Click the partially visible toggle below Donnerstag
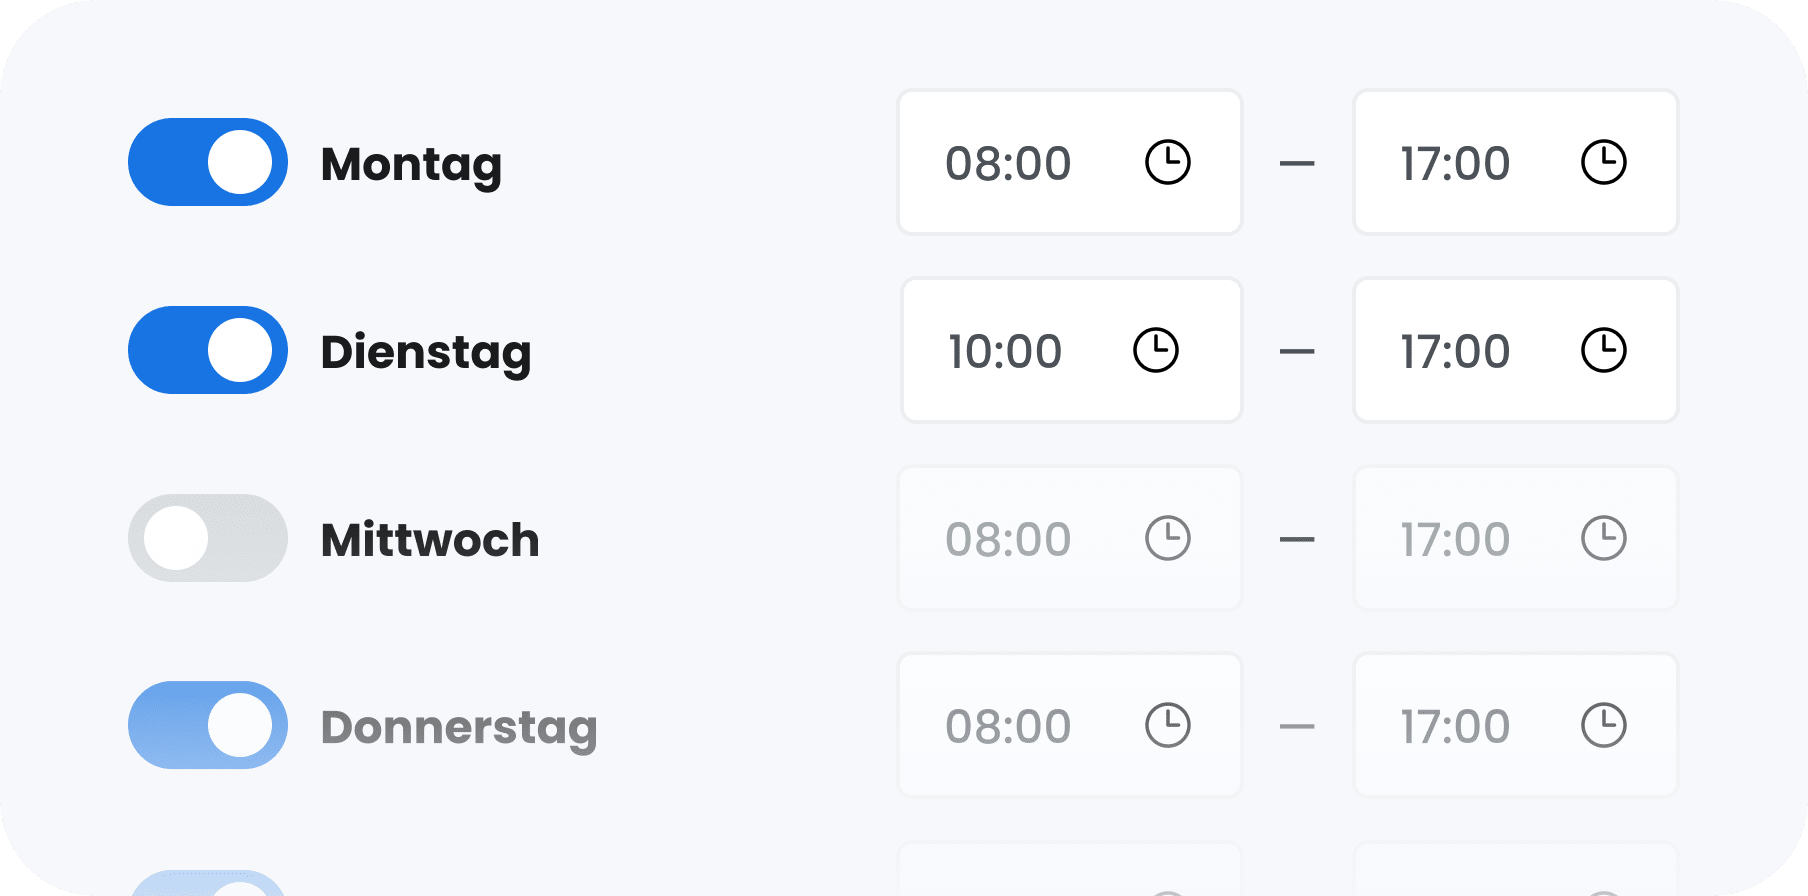The width and height of the screenshot is (1808, 896). click(x=207, y=885)
